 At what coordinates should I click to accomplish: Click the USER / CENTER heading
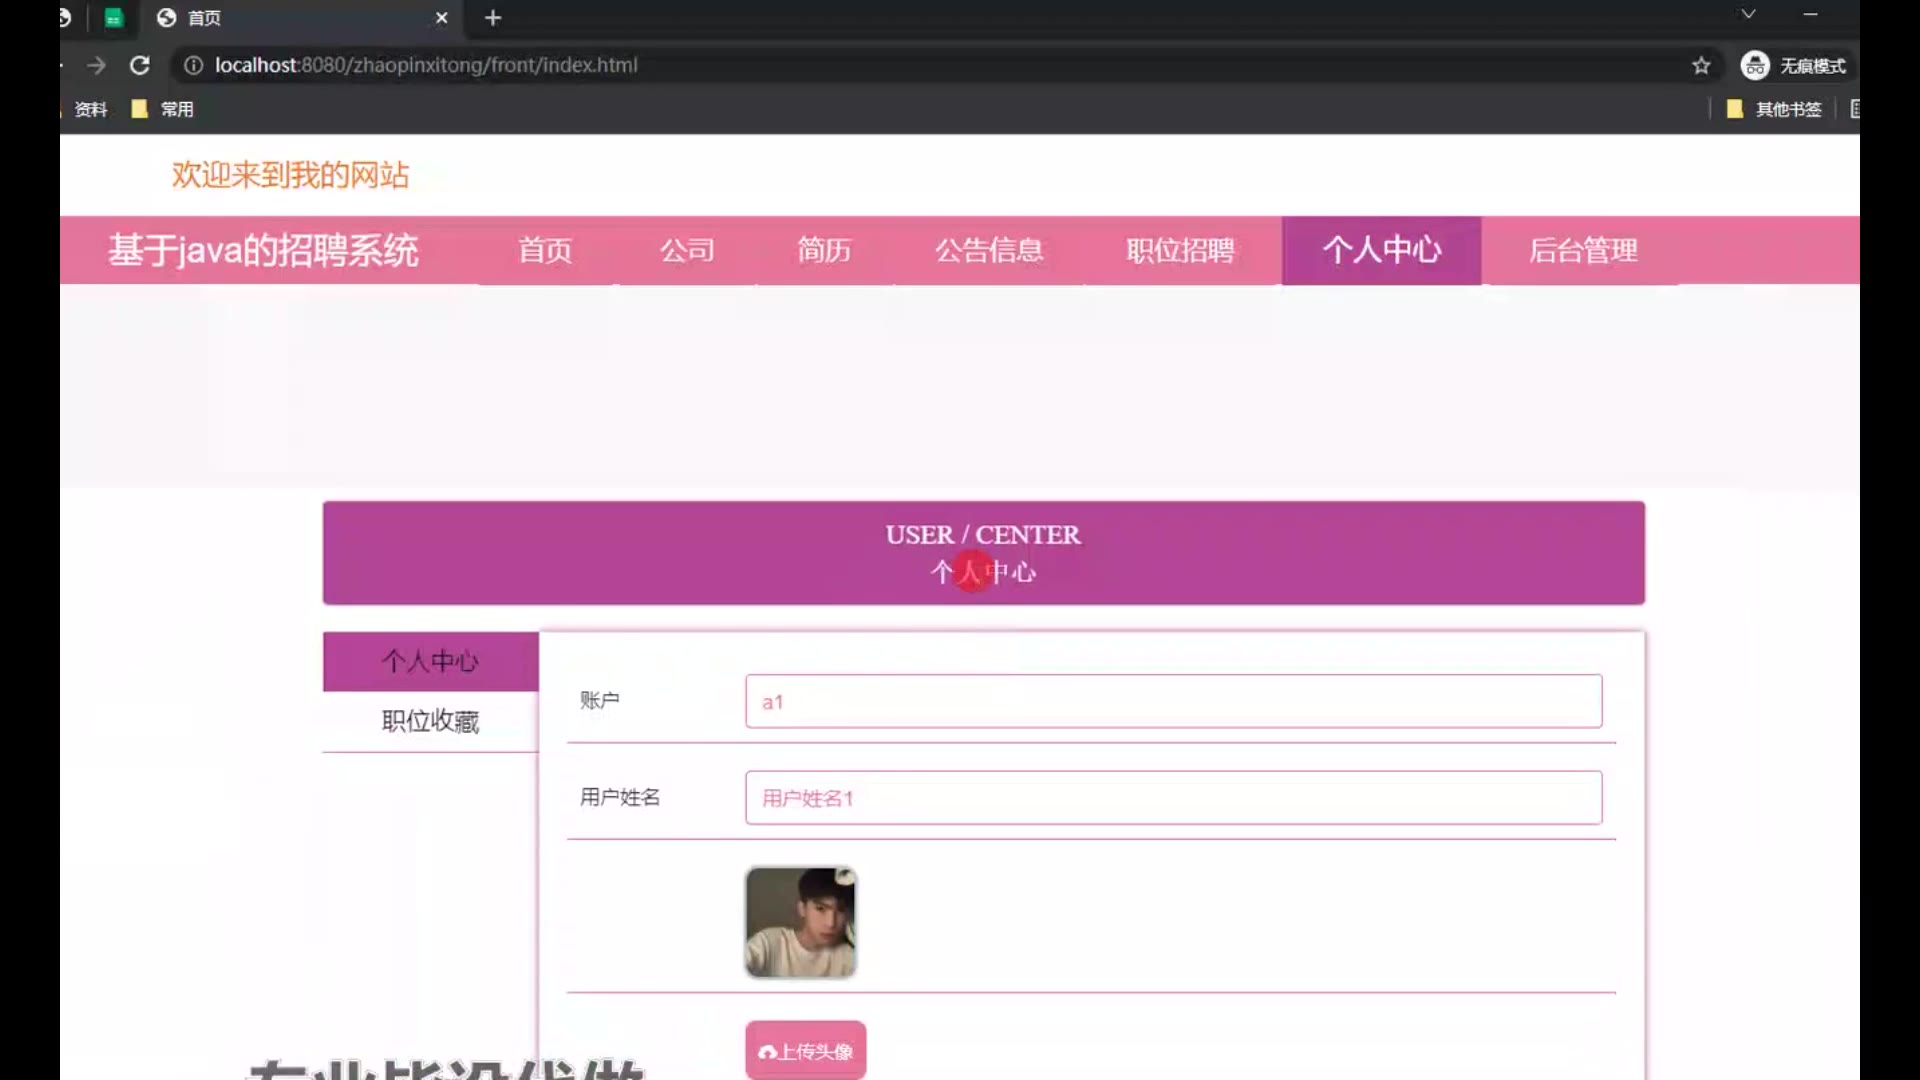(982, 535)
